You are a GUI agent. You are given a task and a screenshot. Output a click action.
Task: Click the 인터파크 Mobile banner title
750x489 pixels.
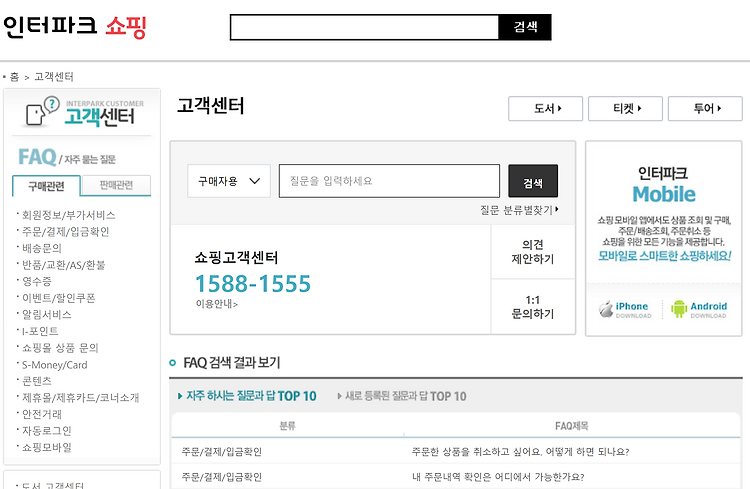(x=663, y=185)
